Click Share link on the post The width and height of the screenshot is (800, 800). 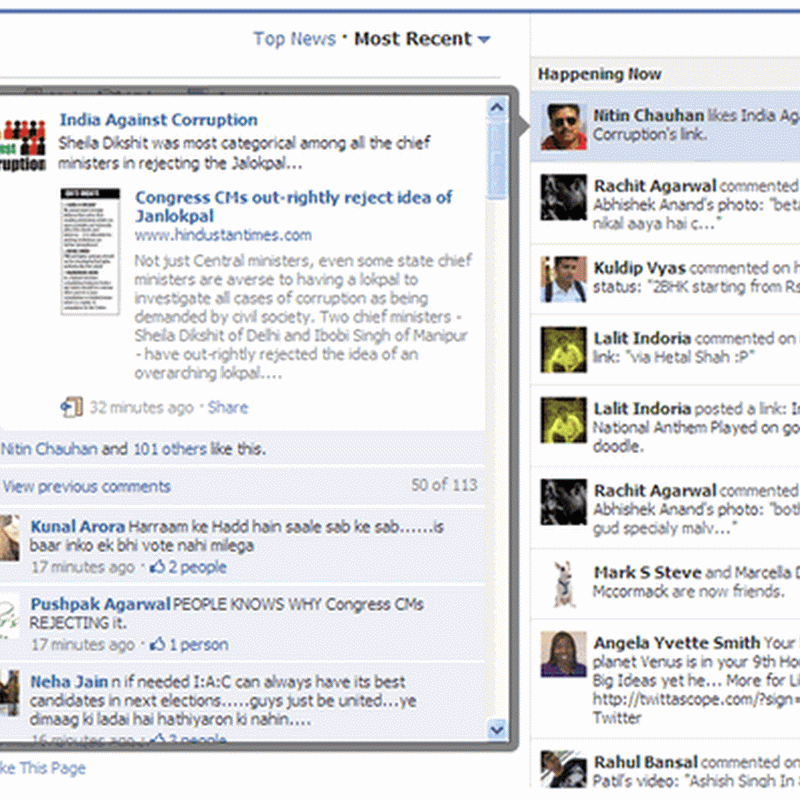click(x=228, y=407)
